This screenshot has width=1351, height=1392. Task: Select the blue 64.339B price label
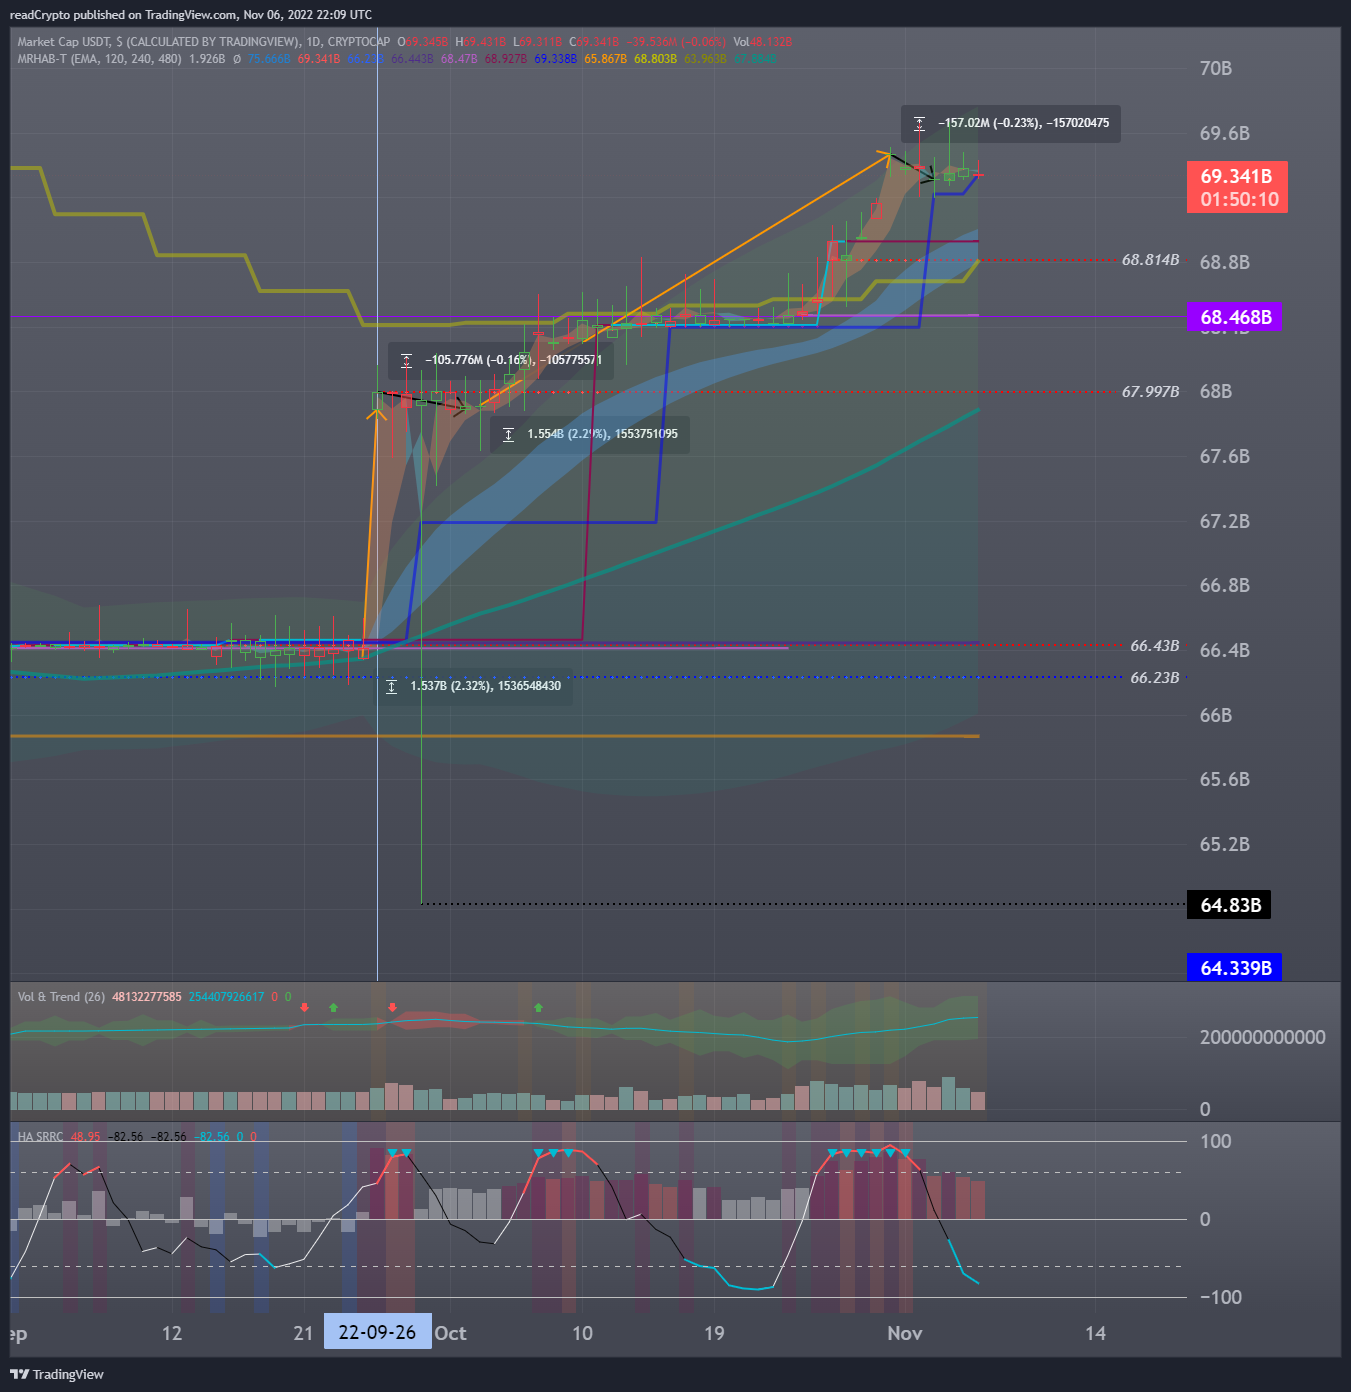1234,968
